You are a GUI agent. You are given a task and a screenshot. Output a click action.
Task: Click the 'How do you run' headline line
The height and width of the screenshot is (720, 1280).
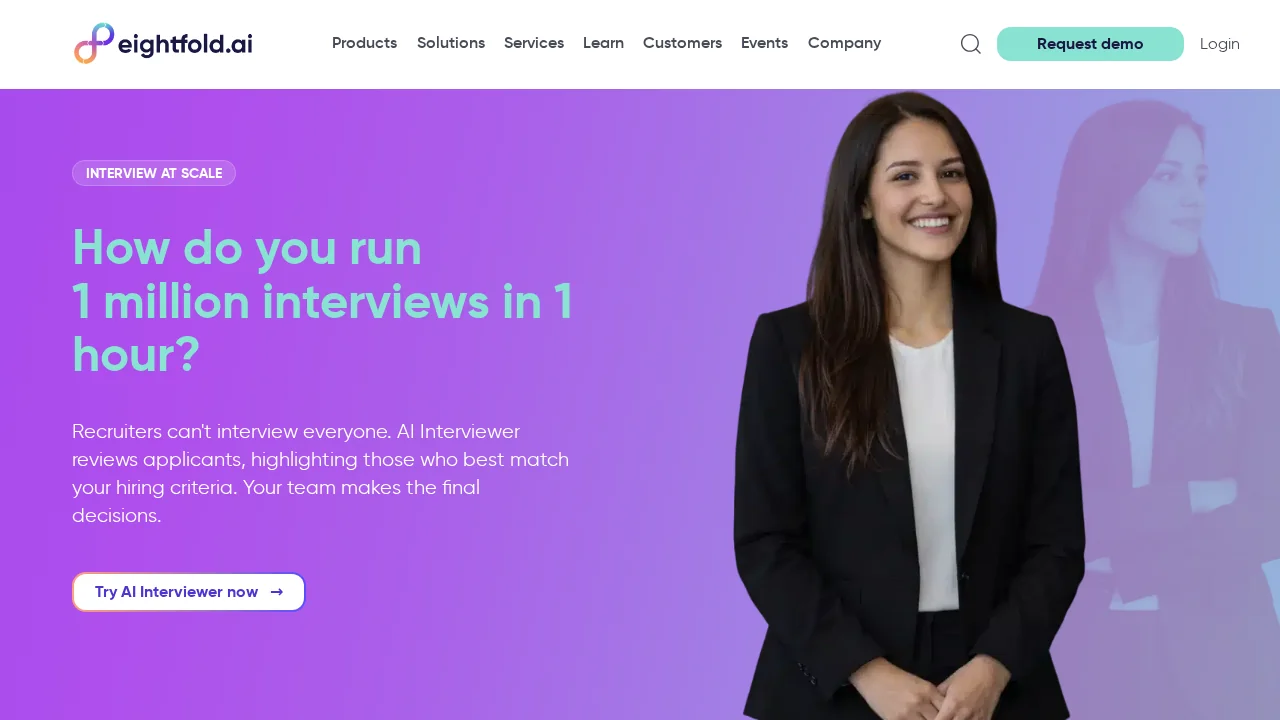tap(247, 248)
